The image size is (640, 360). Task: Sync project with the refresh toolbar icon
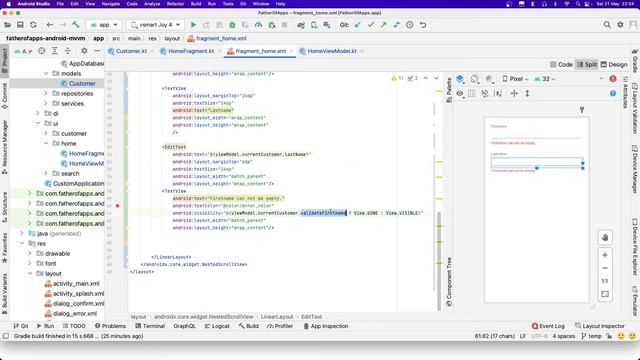pyautogui.click(x=33, y=25)
